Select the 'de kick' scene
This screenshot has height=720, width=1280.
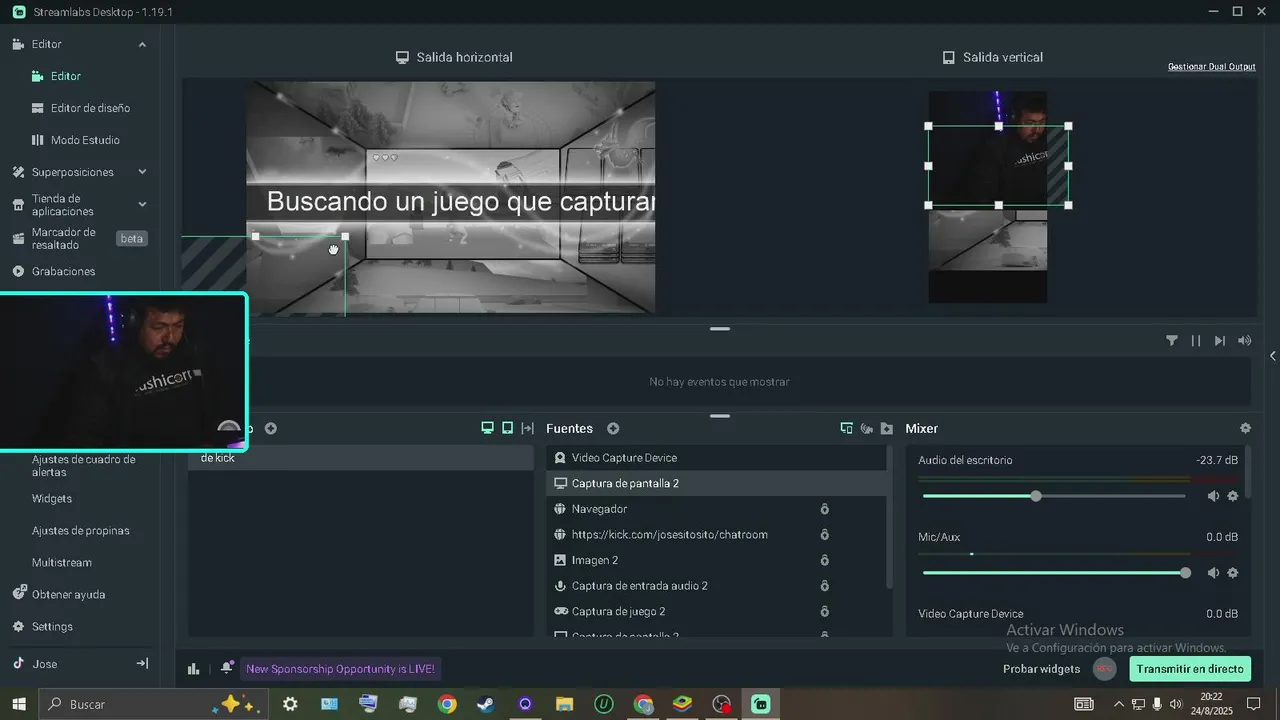pyautogui.click(x=360, y=458)
